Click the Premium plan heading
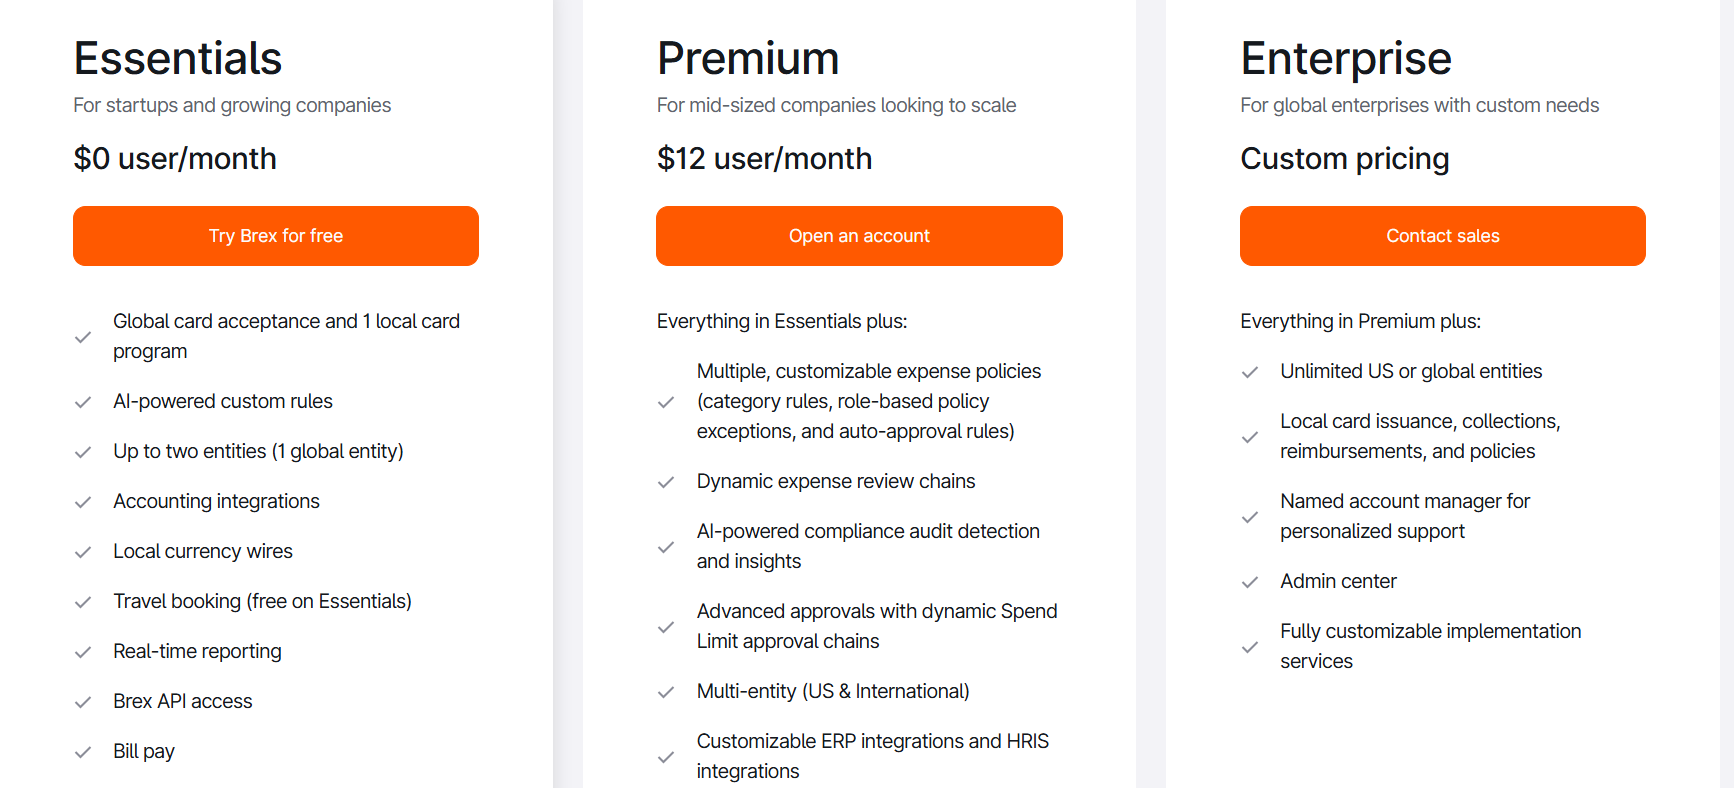The width and height of the screenshot is (1734, 788). click(x=748, y=58)
